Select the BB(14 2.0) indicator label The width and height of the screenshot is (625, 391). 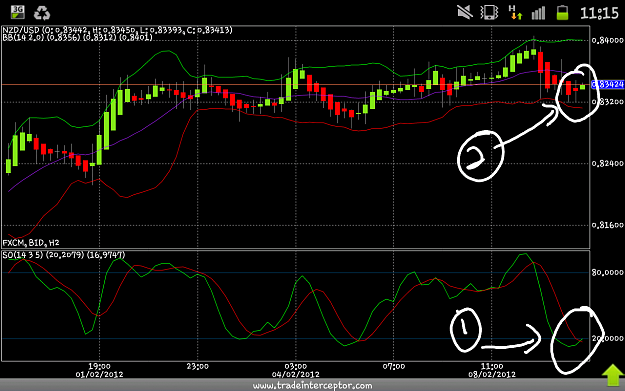77,37
